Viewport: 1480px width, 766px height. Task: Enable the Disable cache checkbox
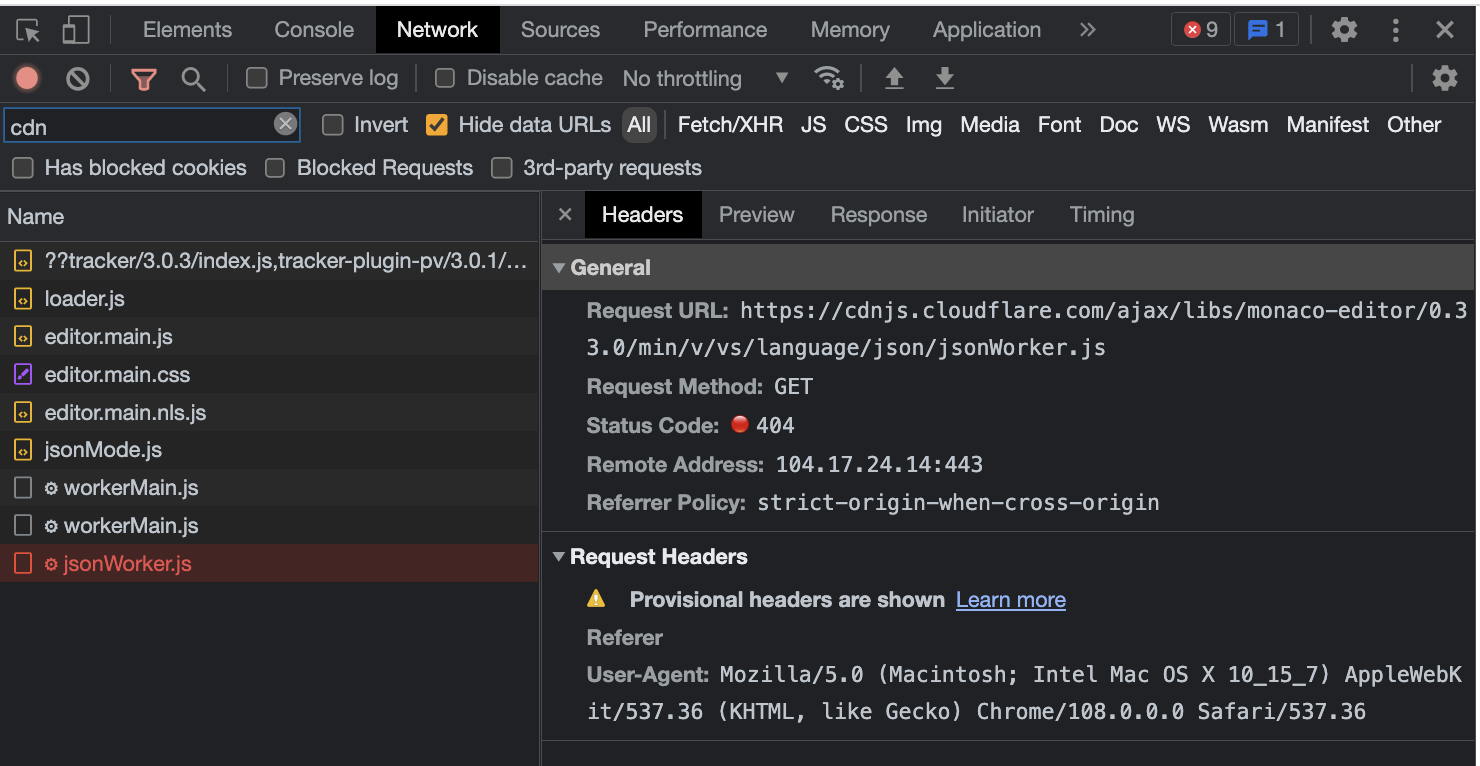click(x=444, y=77)
